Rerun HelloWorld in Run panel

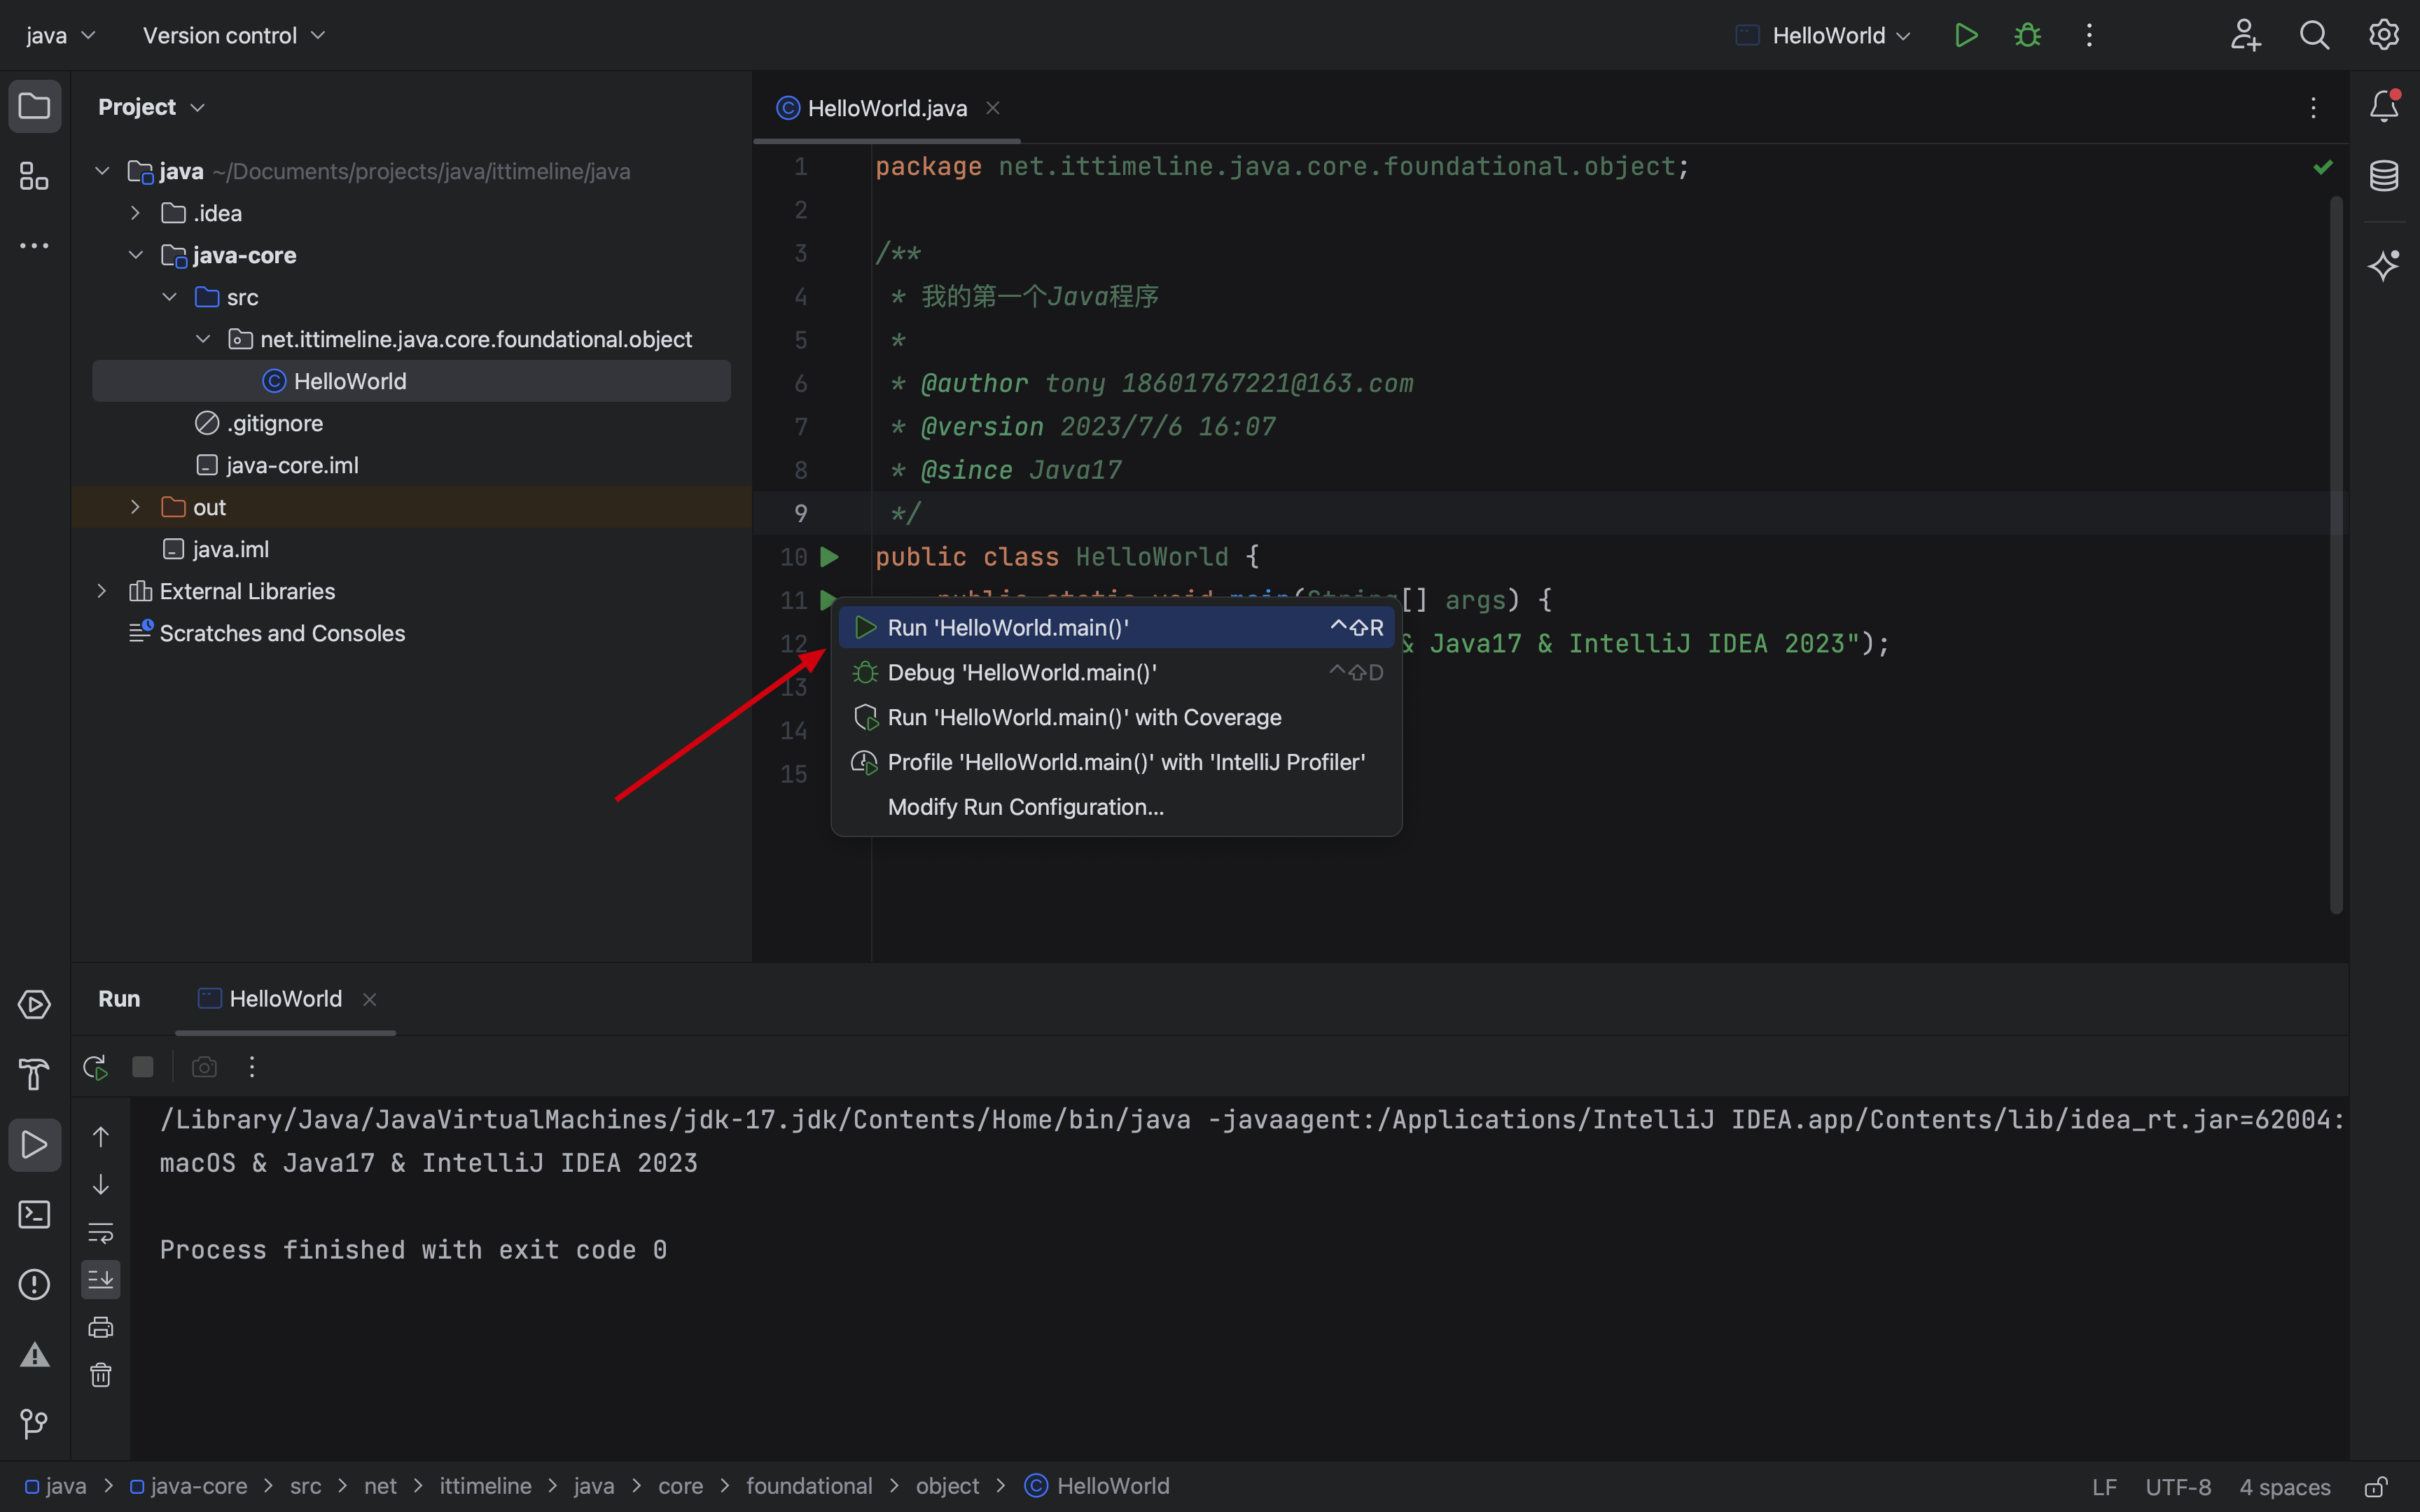(95, 1067)
